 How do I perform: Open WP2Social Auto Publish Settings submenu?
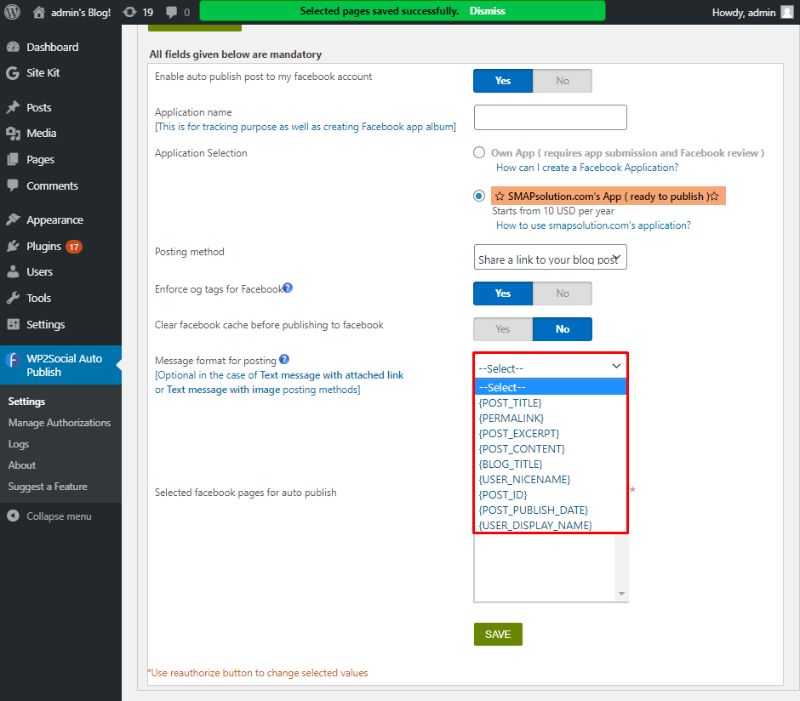27,402
